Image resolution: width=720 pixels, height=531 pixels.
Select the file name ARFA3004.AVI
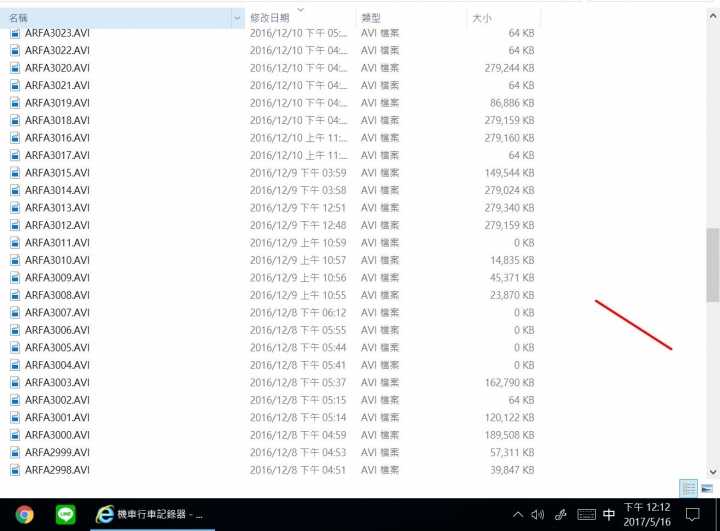57,365
